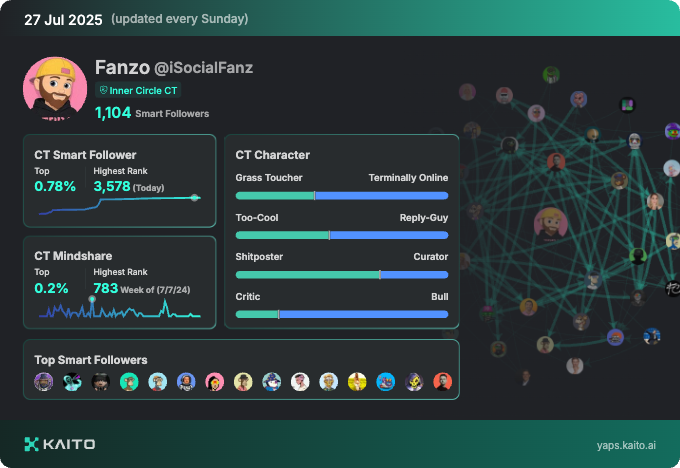Open the first top follower with purple background
Screen dimensions: 680x468
[44, 382]
